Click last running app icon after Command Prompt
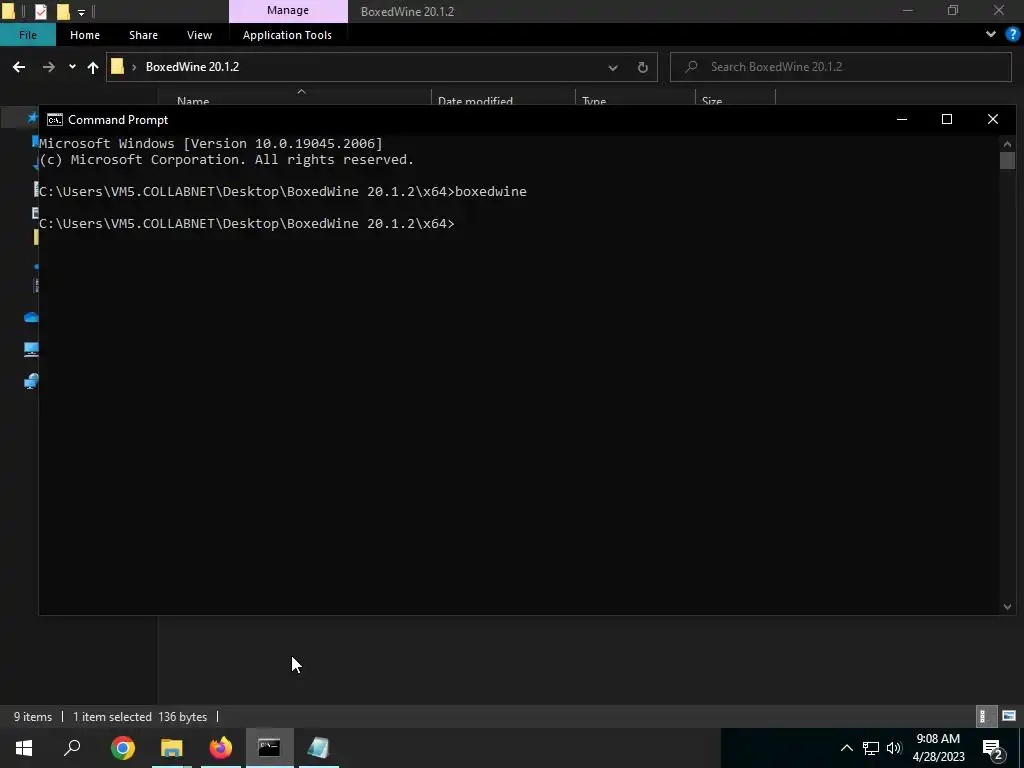 (x=318, y=748)
